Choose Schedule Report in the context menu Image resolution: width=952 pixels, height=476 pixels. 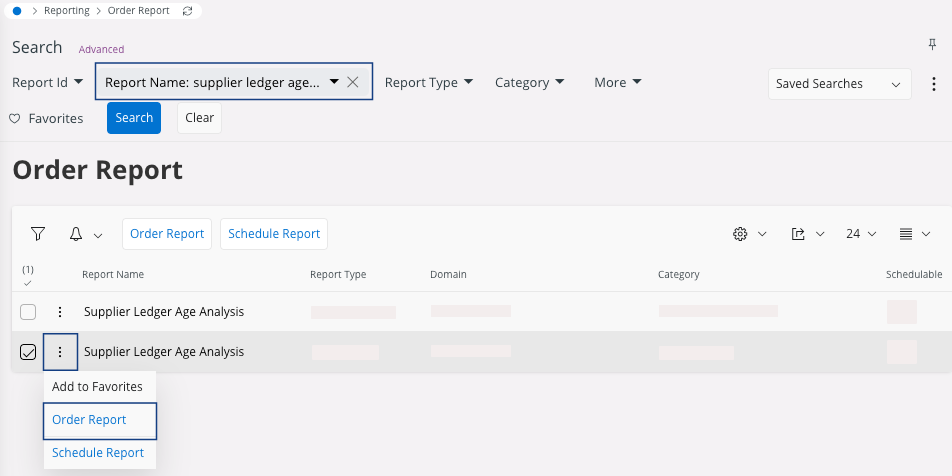pyautogui.click(x=98, y=453)
